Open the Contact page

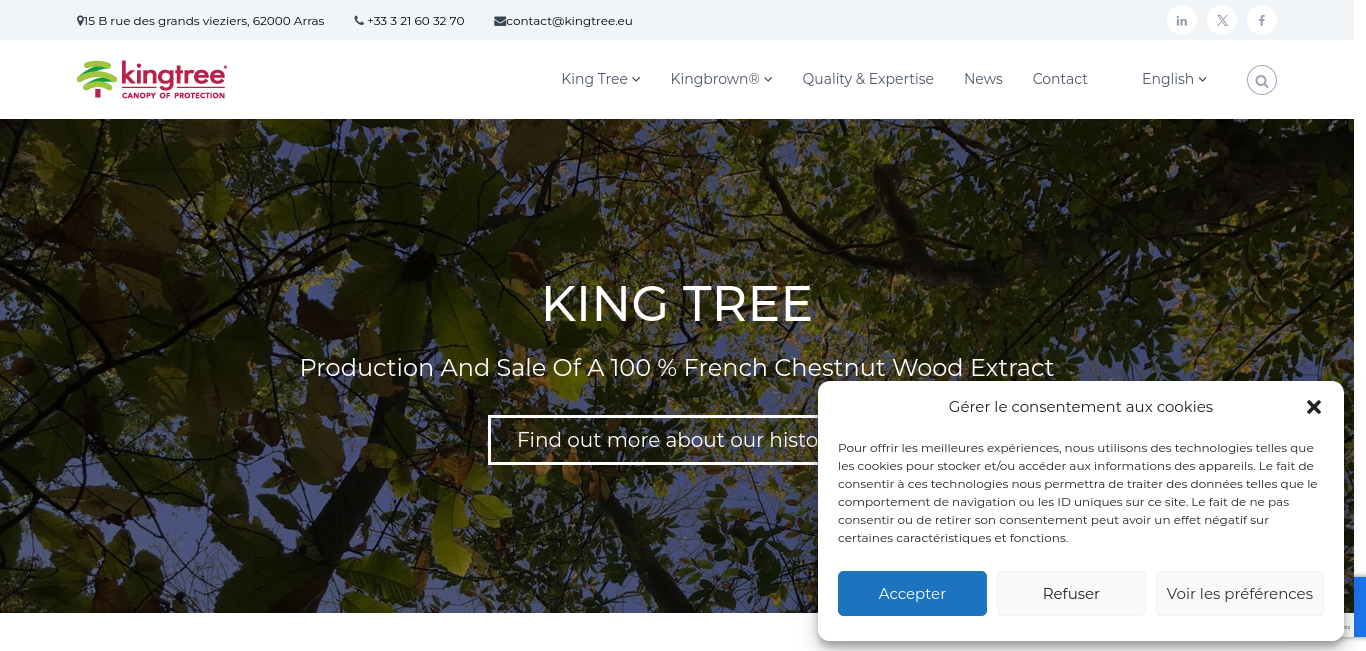1060,79
